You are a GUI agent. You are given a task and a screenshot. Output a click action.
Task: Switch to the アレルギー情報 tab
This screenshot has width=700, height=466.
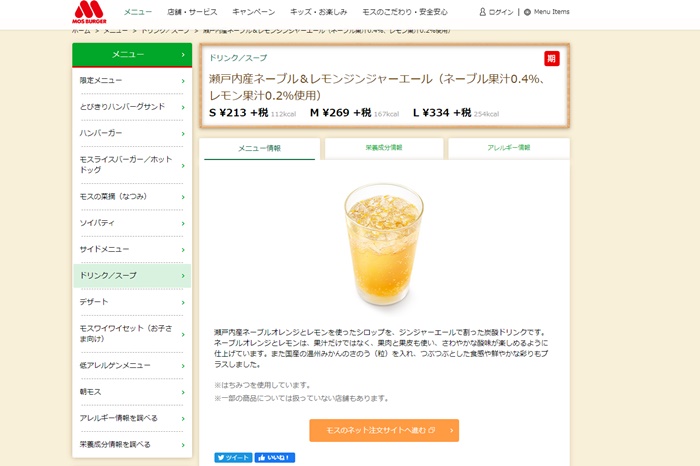[509, 148]
